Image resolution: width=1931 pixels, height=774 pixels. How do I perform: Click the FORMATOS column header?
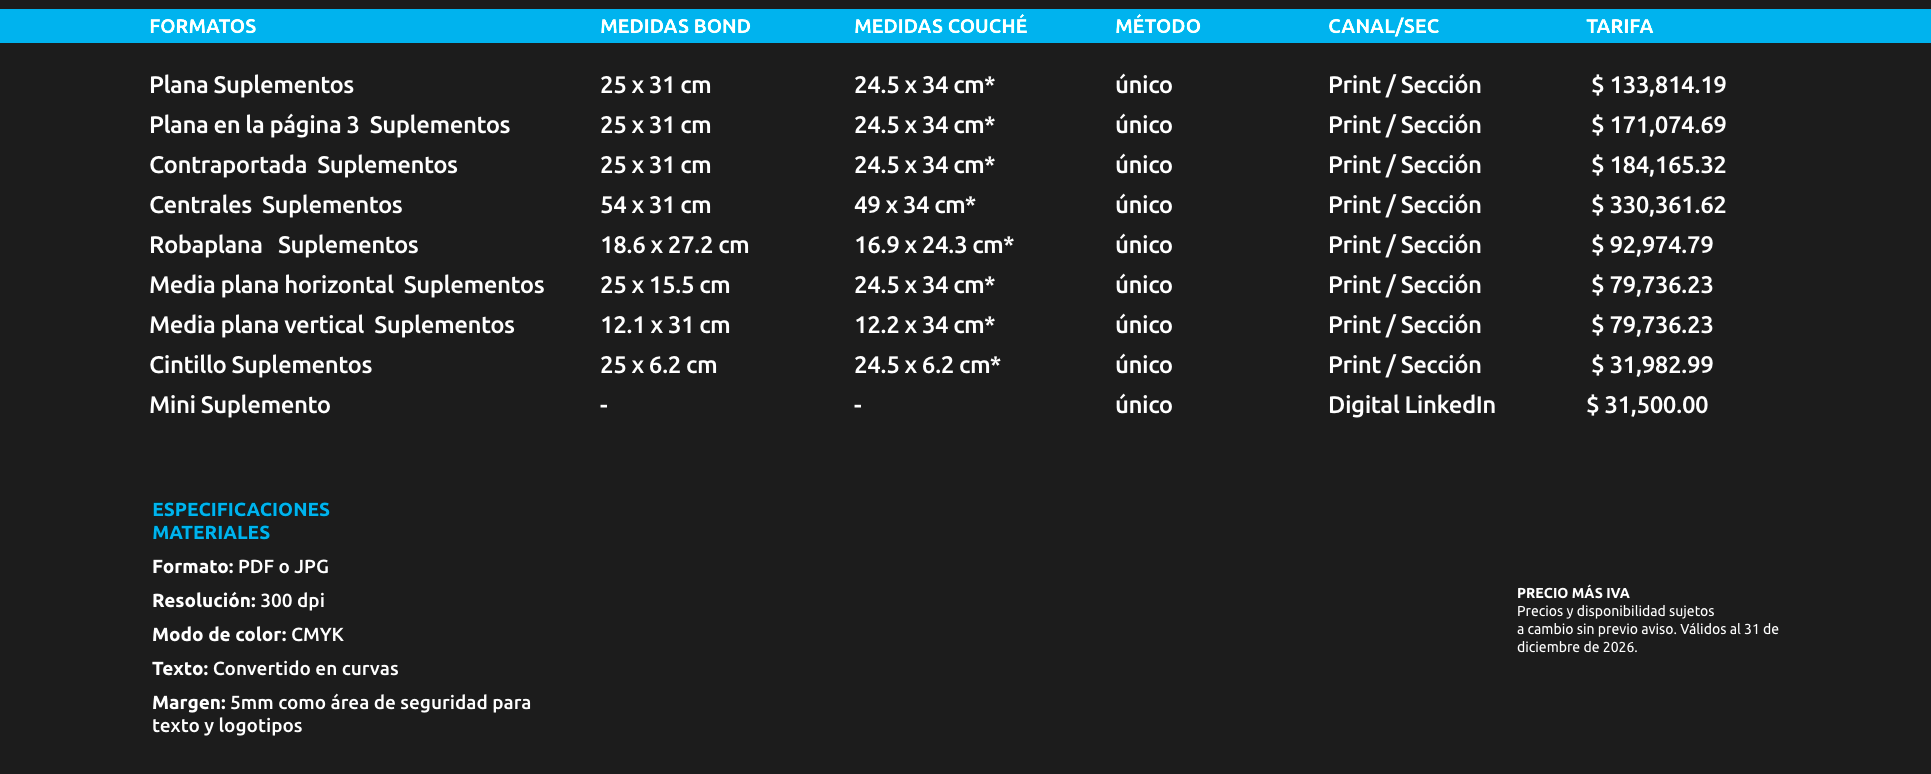[202, 26]
